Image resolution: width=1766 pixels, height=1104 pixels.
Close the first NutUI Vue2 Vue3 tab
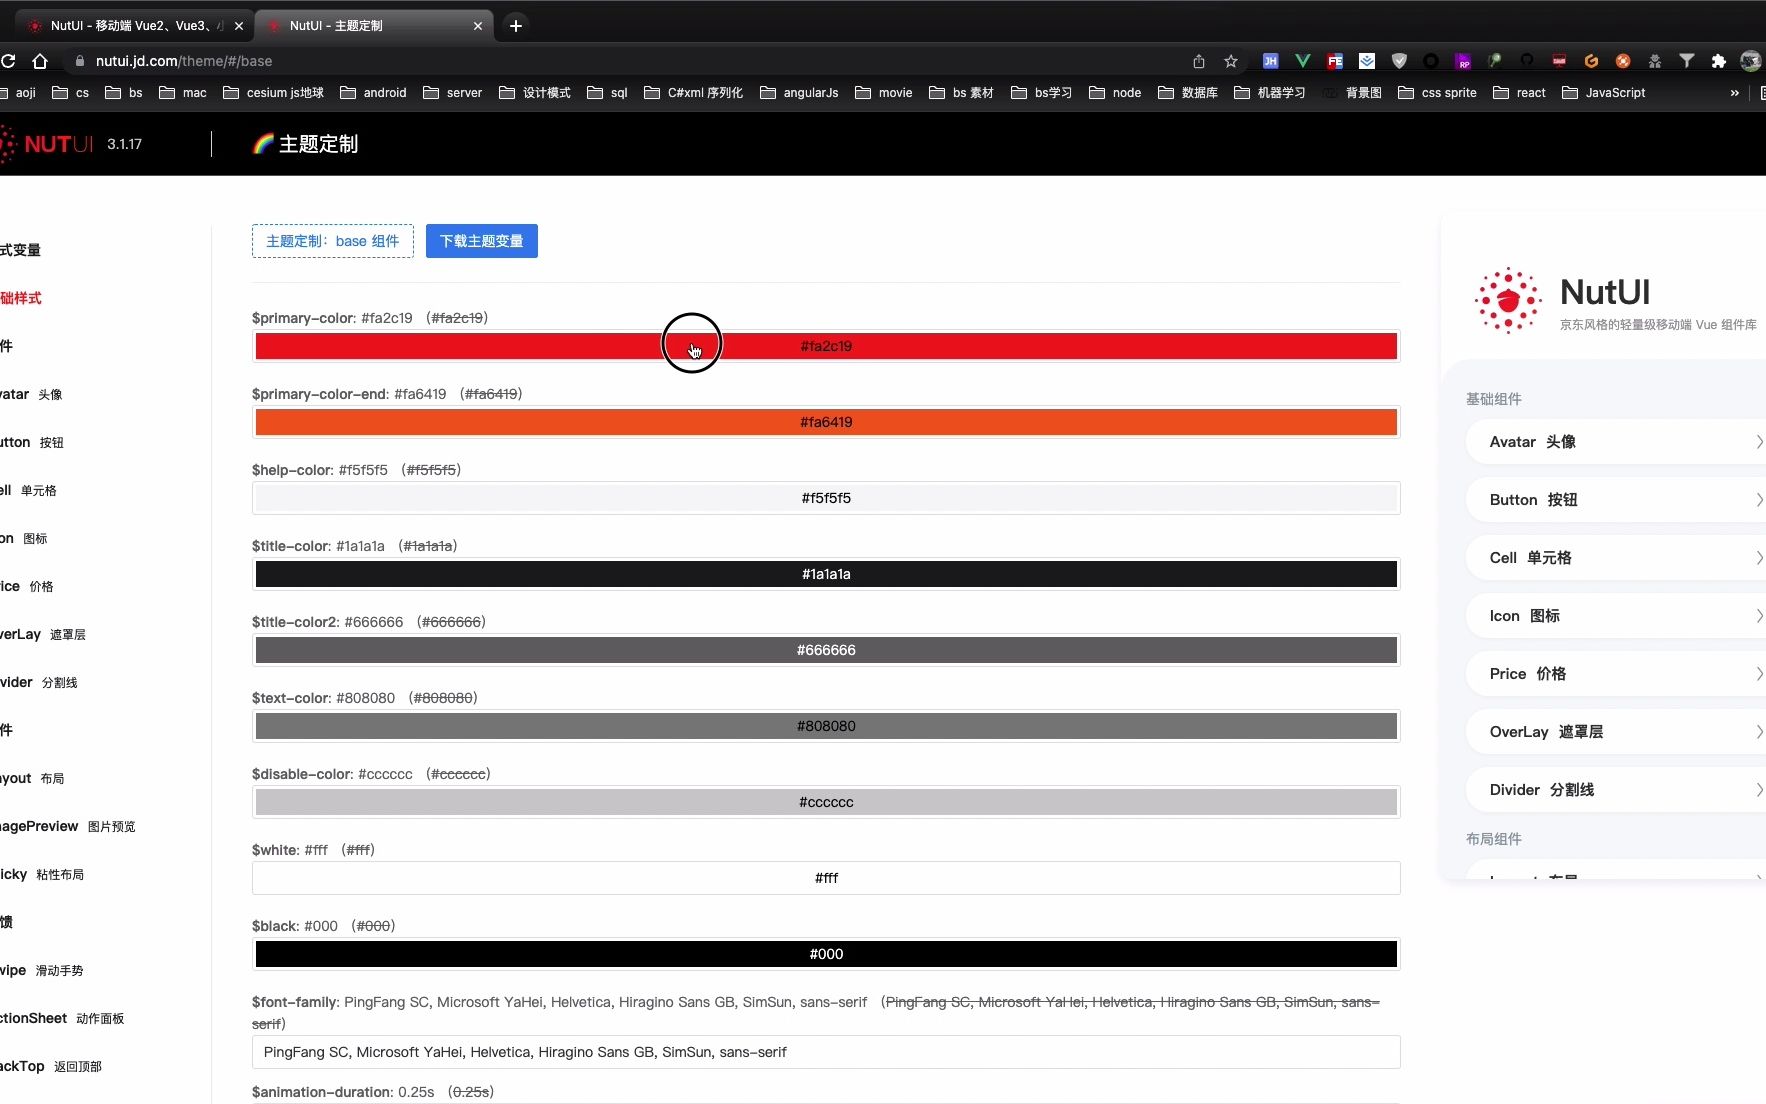pos(239,26)
